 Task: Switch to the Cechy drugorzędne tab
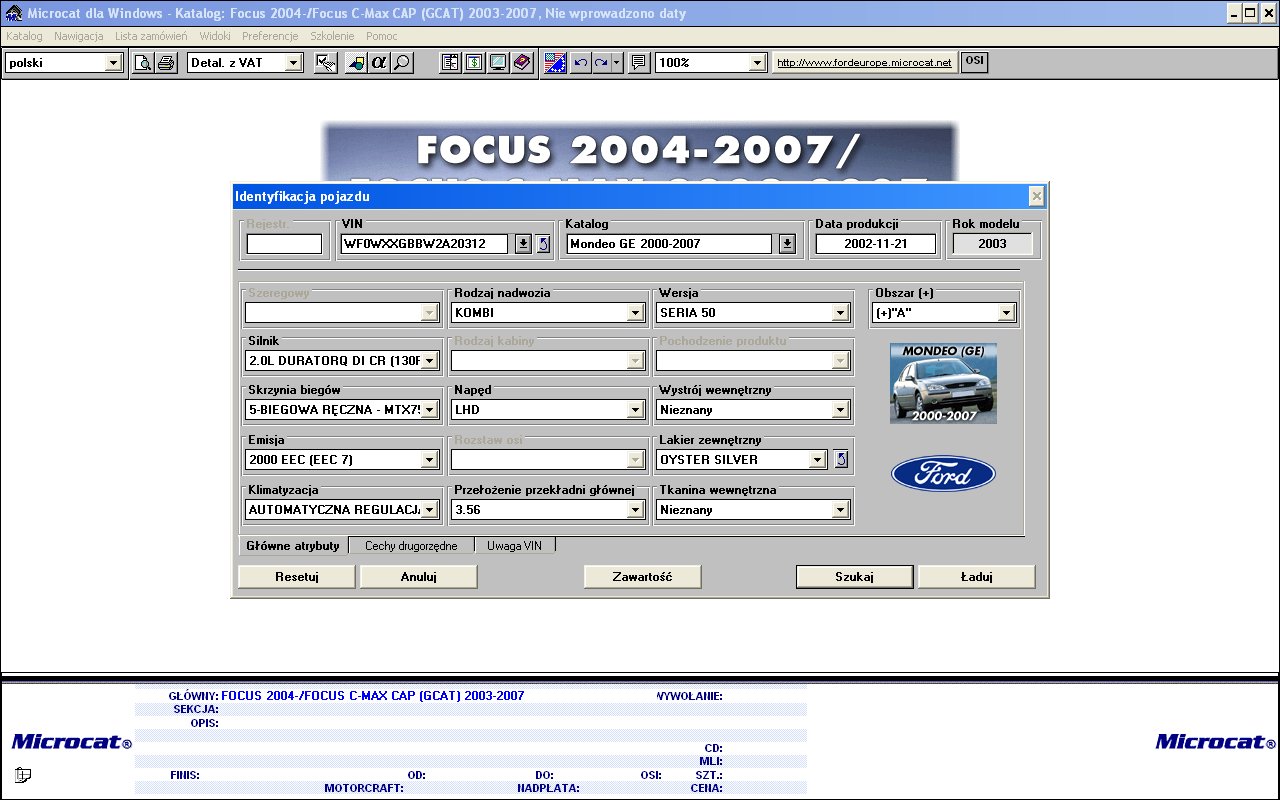point(411,546)
